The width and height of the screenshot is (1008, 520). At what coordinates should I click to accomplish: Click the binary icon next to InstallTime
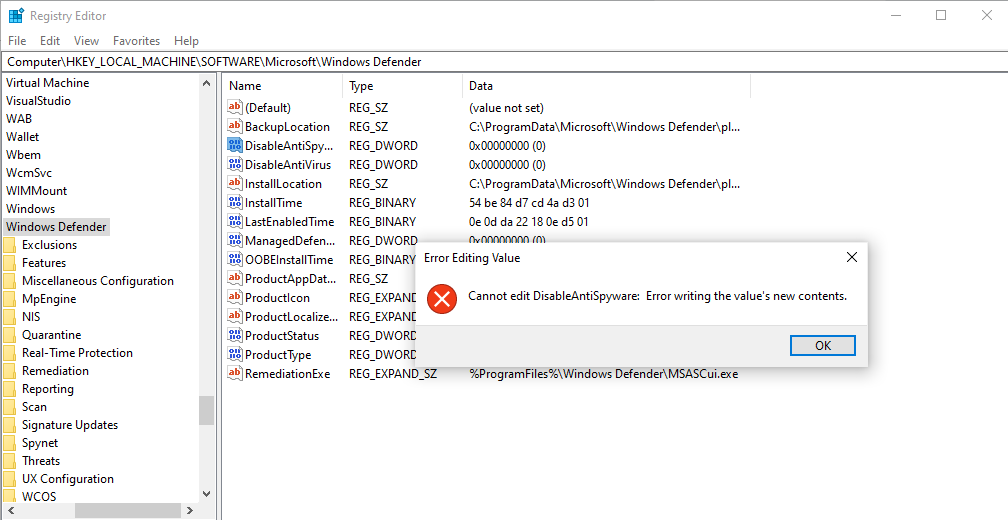[235, 203]
